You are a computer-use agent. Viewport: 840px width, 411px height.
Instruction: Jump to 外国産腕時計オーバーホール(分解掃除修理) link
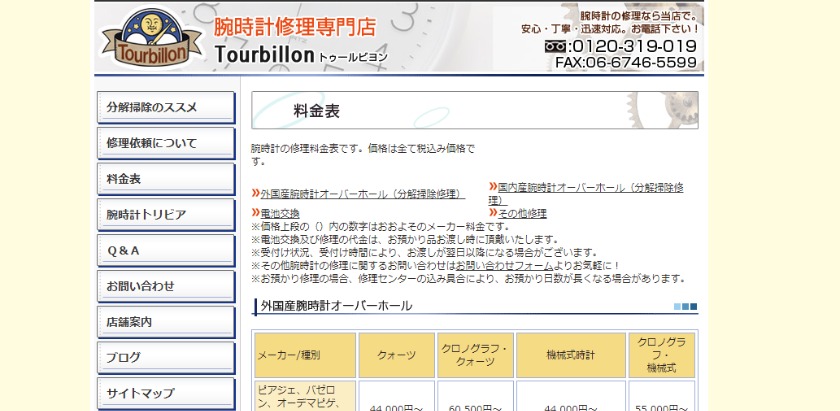click(x=363, y=194)
